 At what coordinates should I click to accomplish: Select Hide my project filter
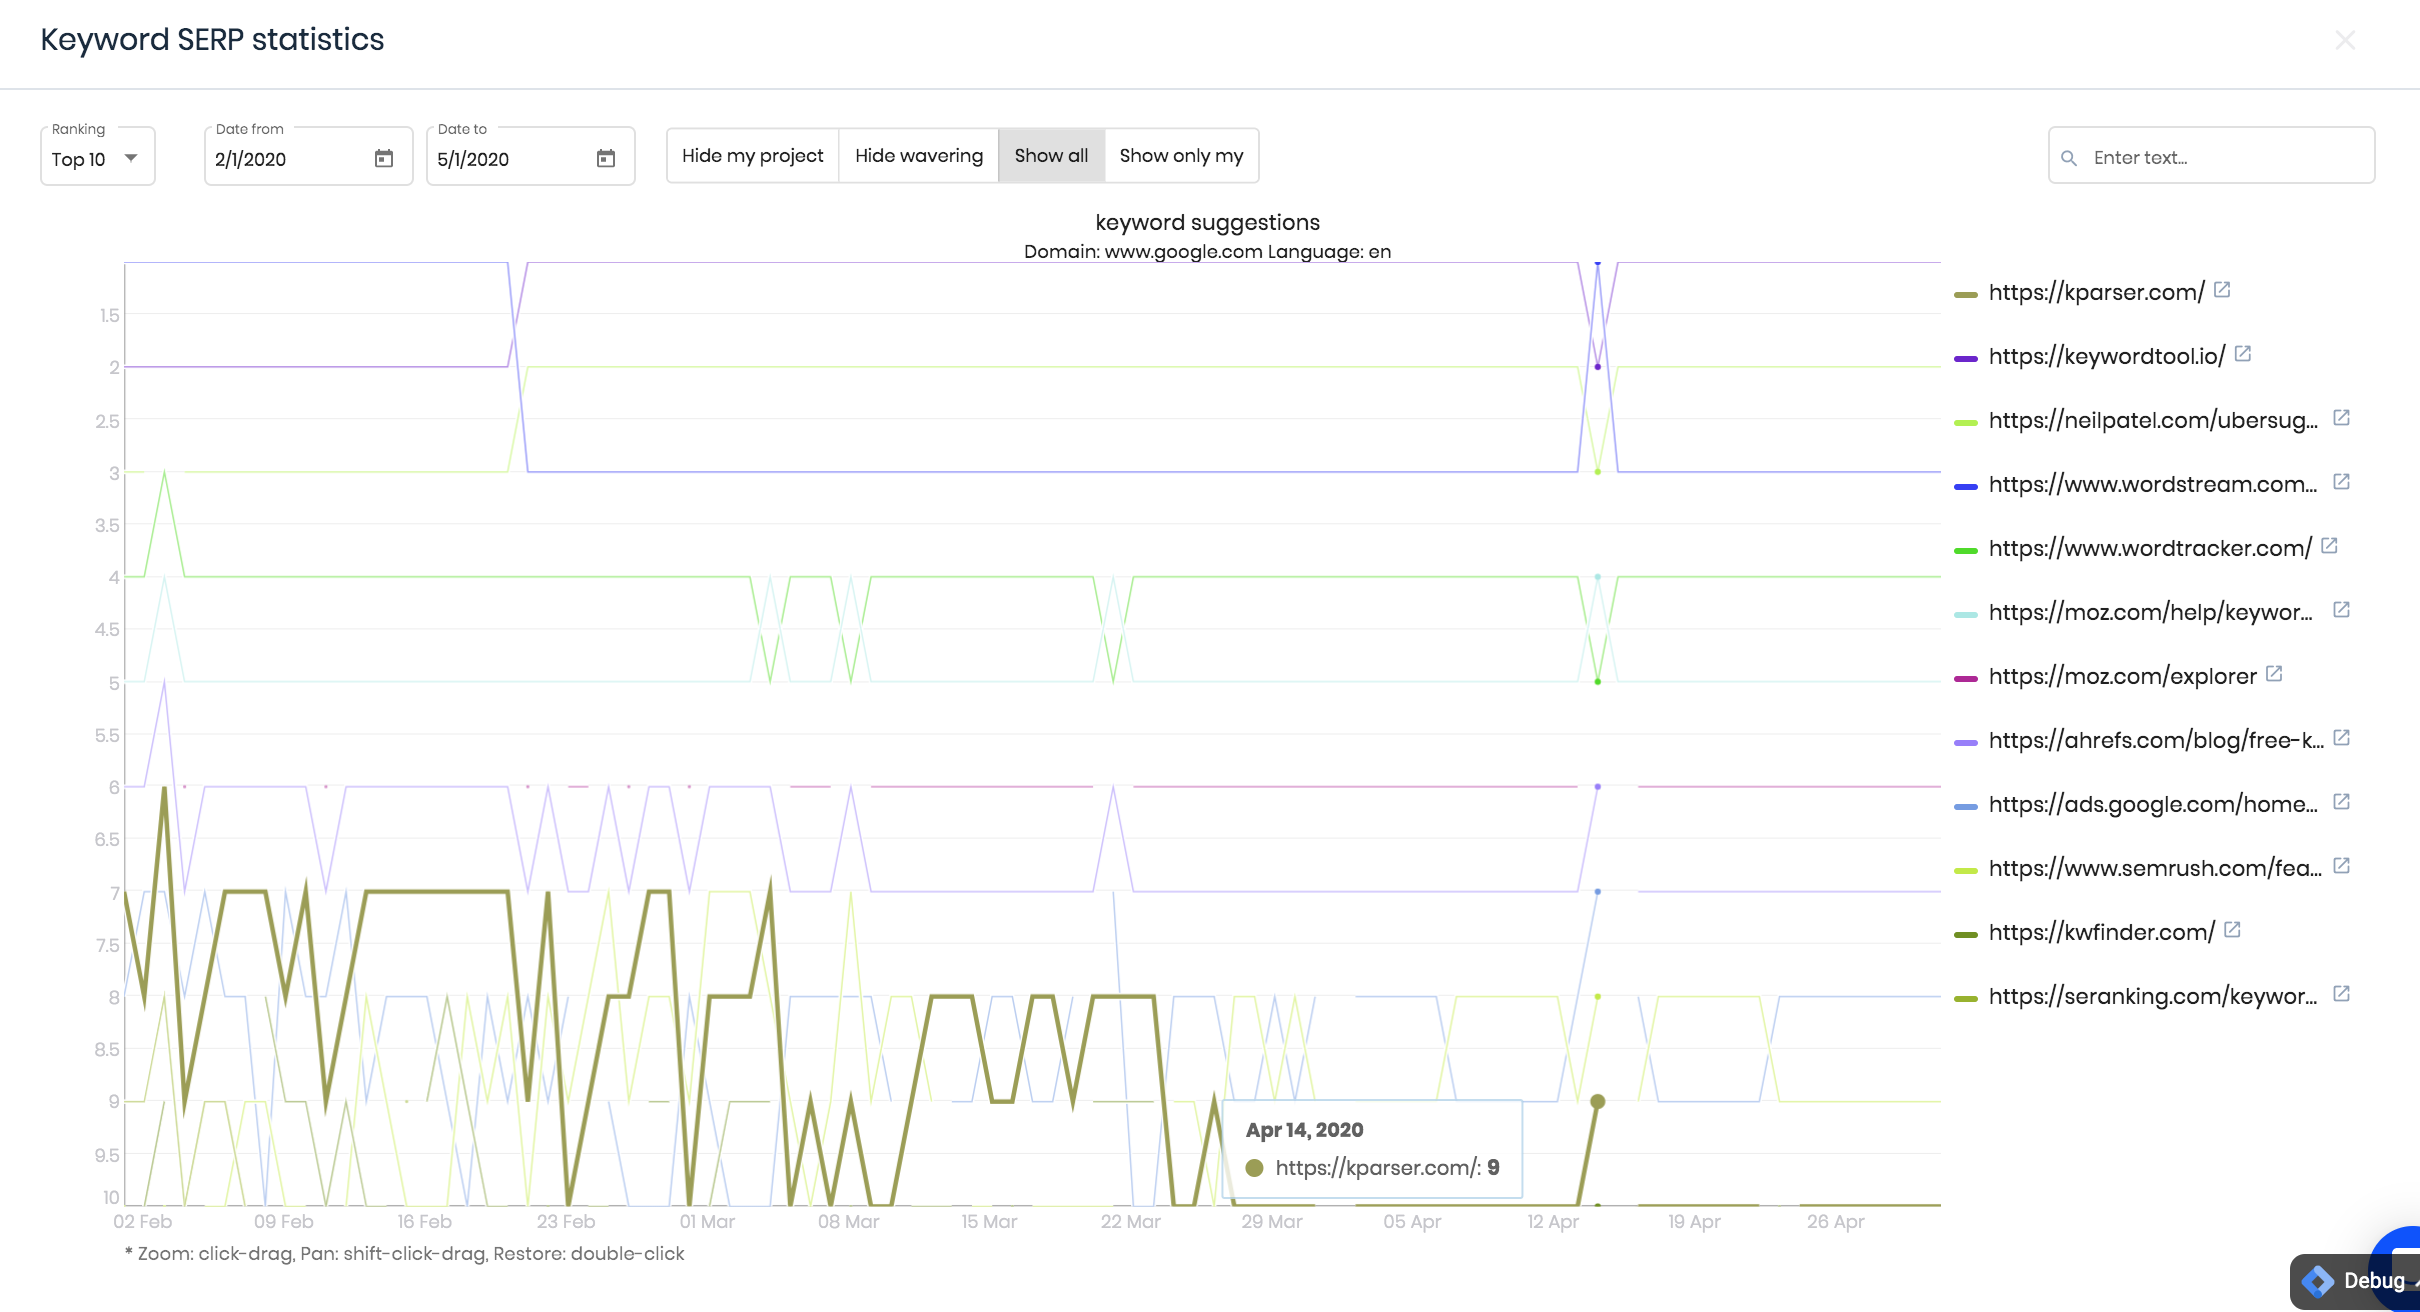753,156
